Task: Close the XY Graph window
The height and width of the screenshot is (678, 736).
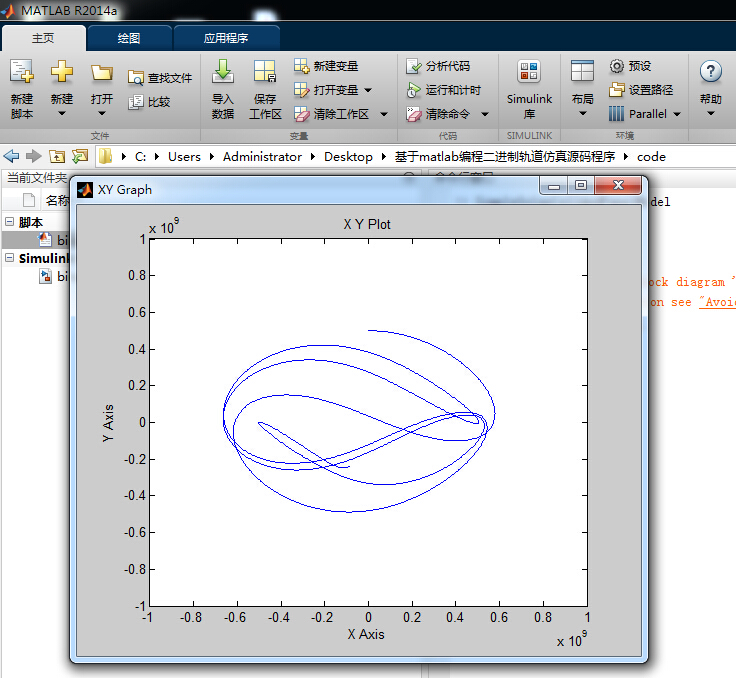Action: click(x=618, y=185)
